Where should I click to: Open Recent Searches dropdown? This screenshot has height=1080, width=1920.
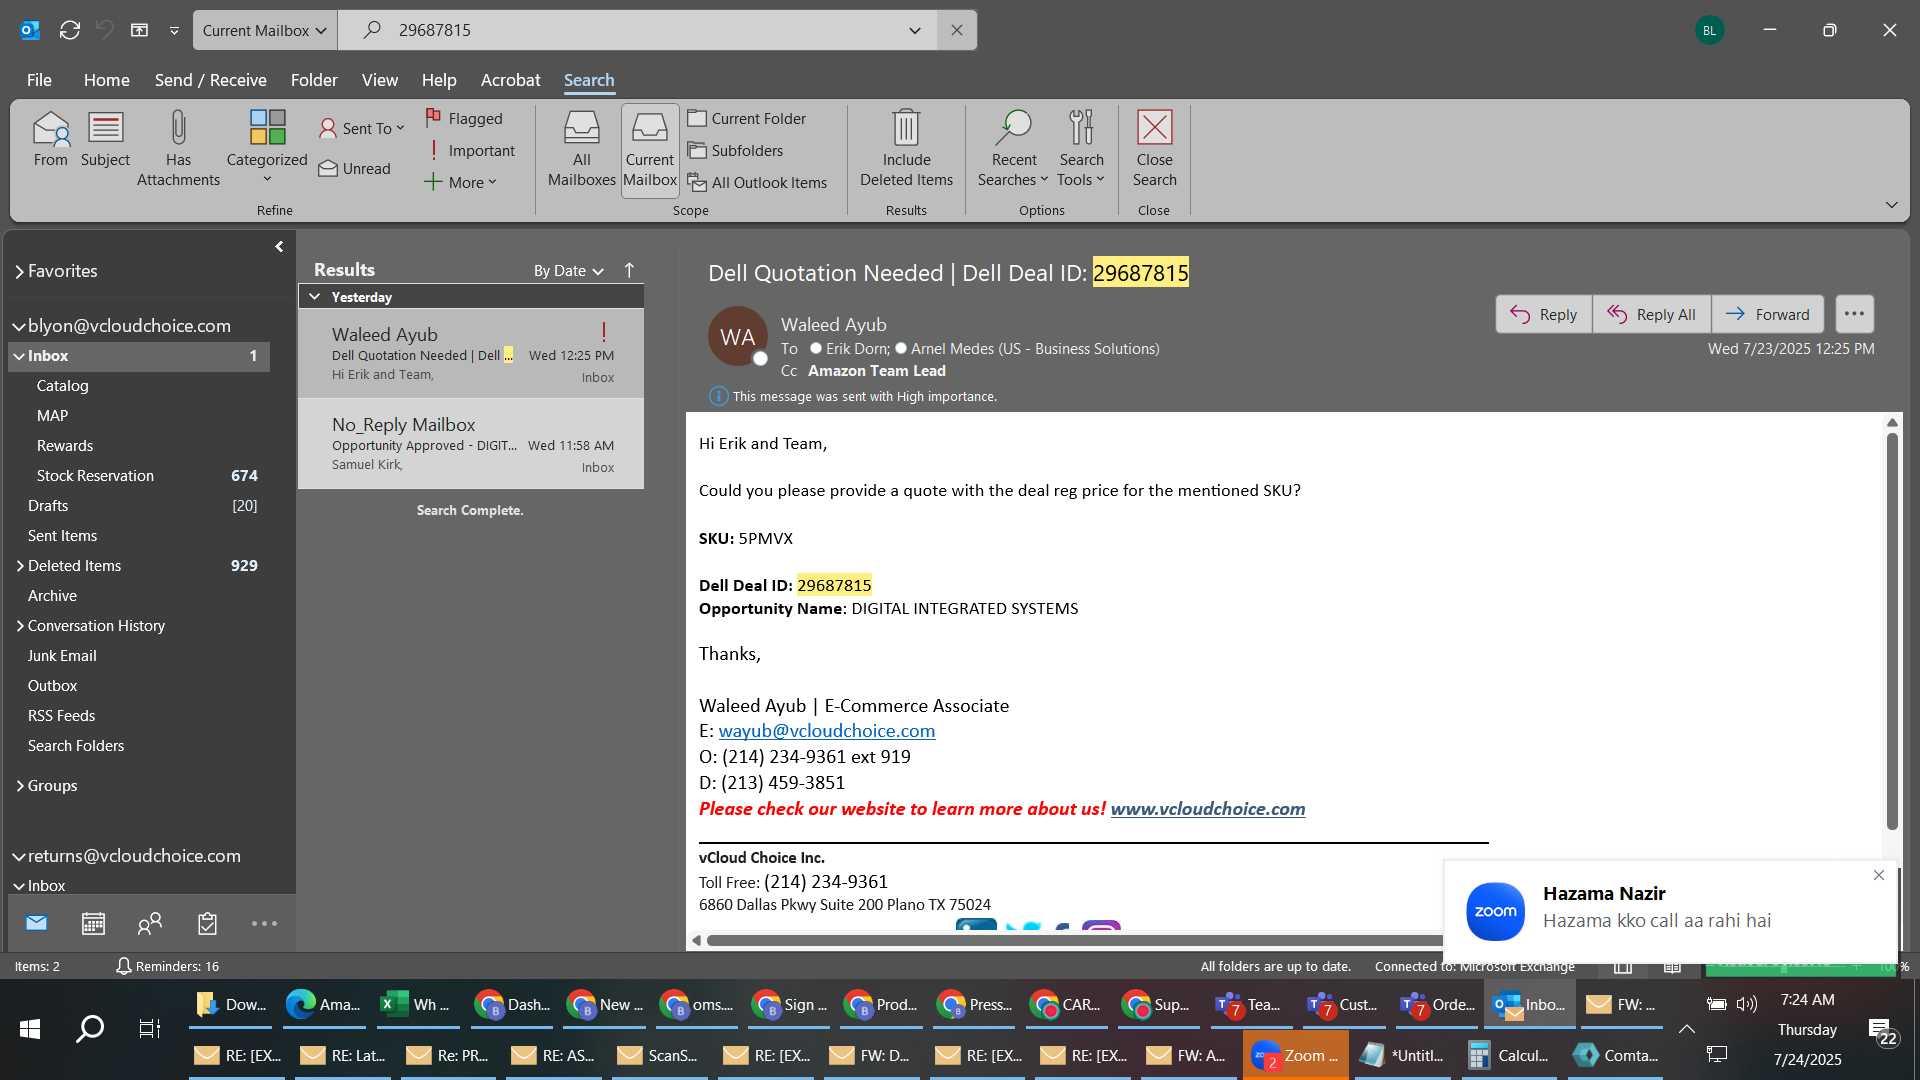(1012, 149)
